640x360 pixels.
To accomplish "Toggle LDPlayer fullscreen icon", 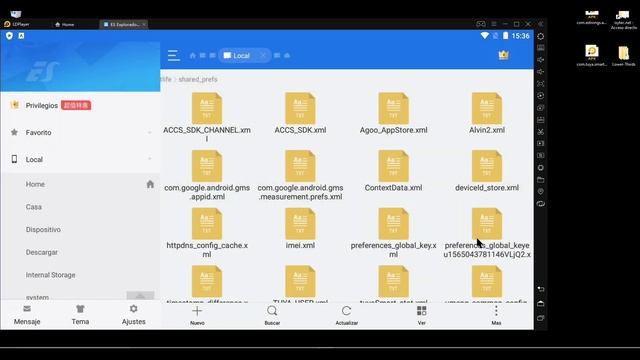I will 541,84.
